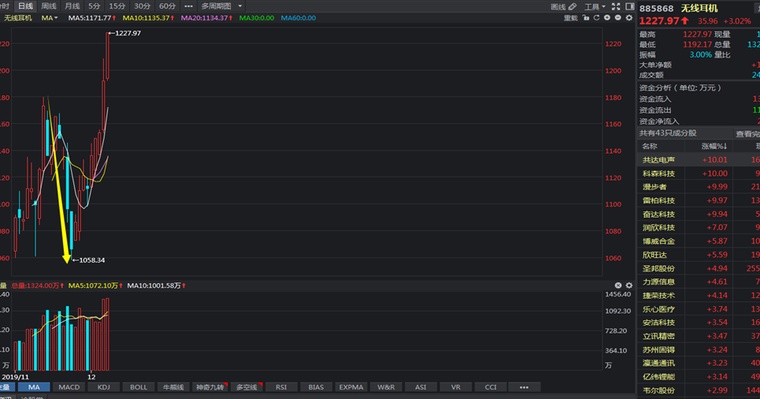The image size is (760, 399).
Task: Click the 885868 stock code
Action: pos(656,9)
